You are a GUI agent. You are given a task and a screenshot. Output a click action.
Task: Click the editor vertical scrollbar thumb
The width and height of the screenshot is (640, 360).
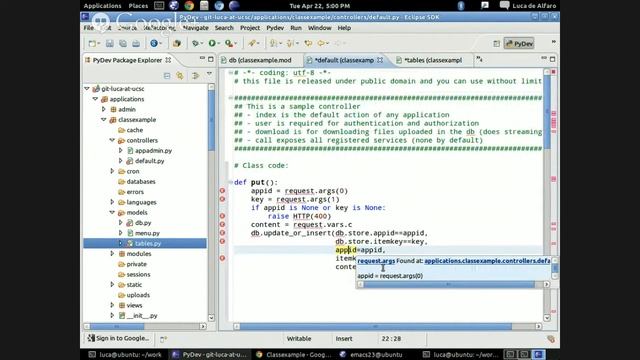coord(547,112)
